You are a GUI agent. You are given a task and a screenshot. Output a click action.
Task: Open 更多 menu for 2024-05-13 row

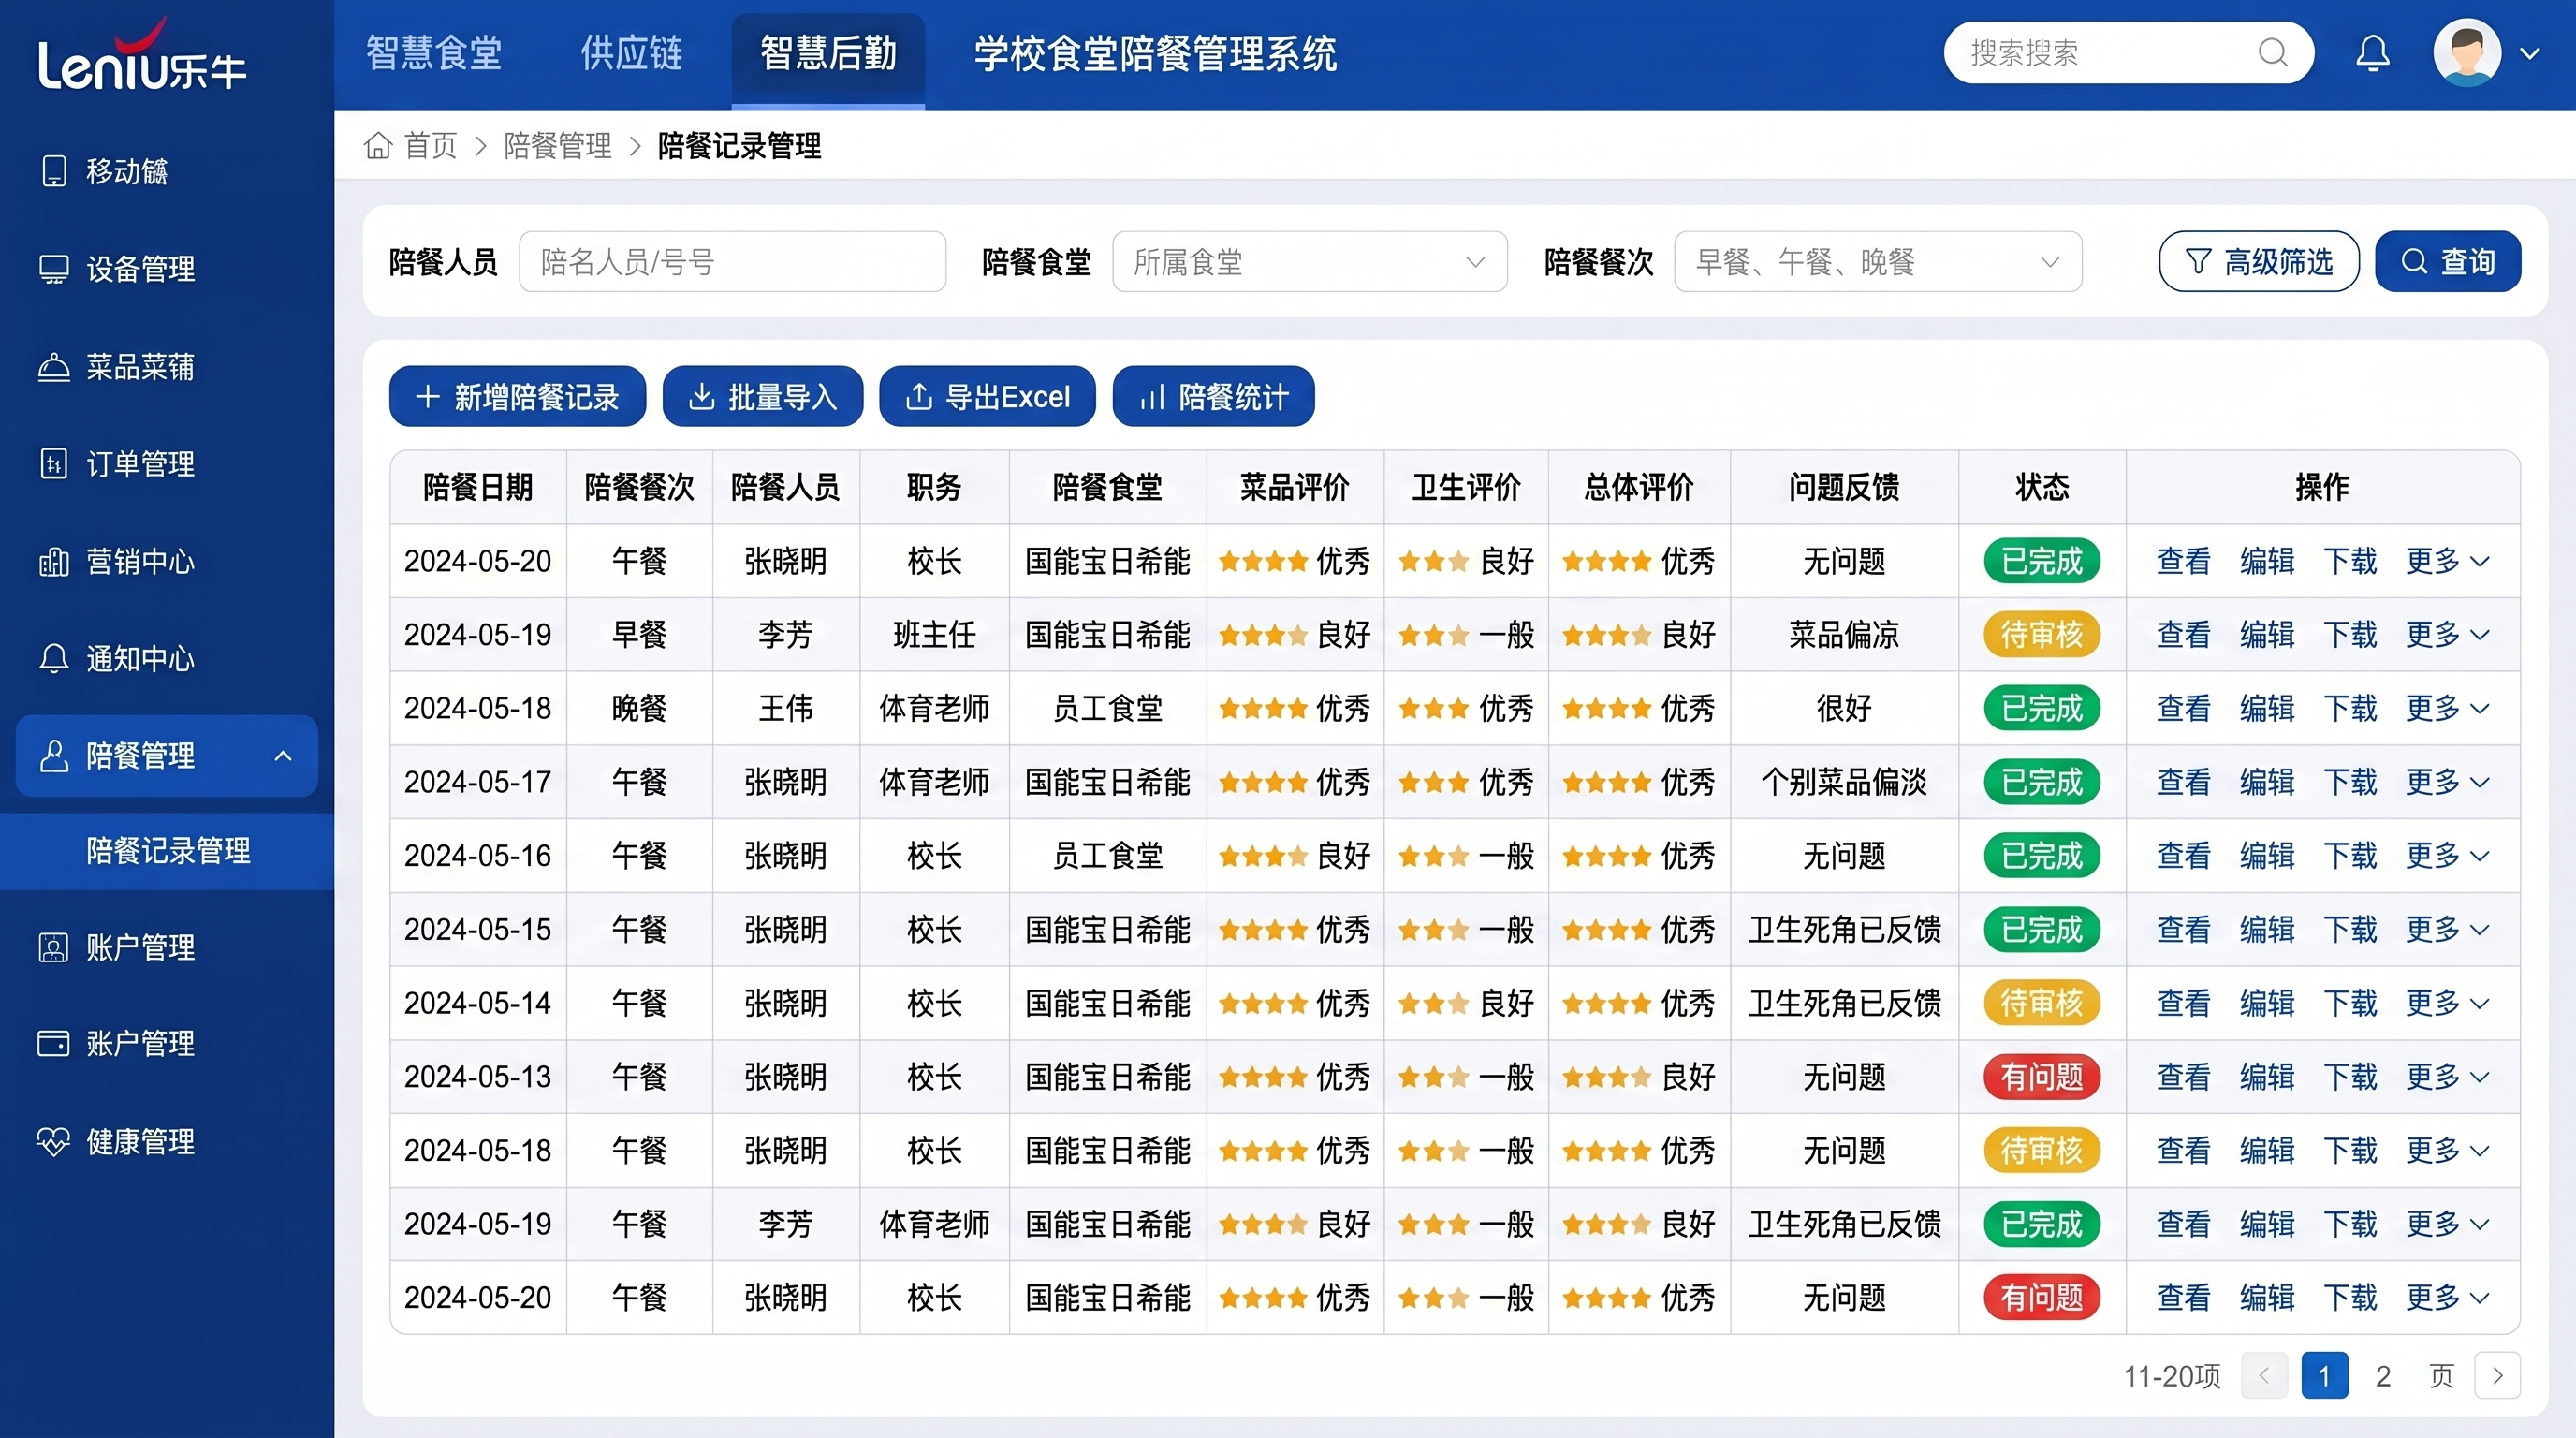(x=2447, y=1077)
